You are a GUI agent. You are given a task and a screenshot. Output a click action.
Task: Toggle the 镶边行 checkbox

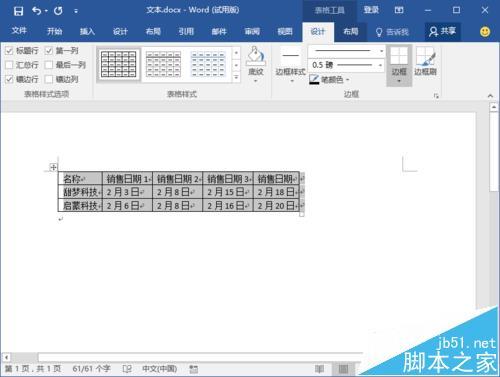pyautogui.click(x=9, y=79)
